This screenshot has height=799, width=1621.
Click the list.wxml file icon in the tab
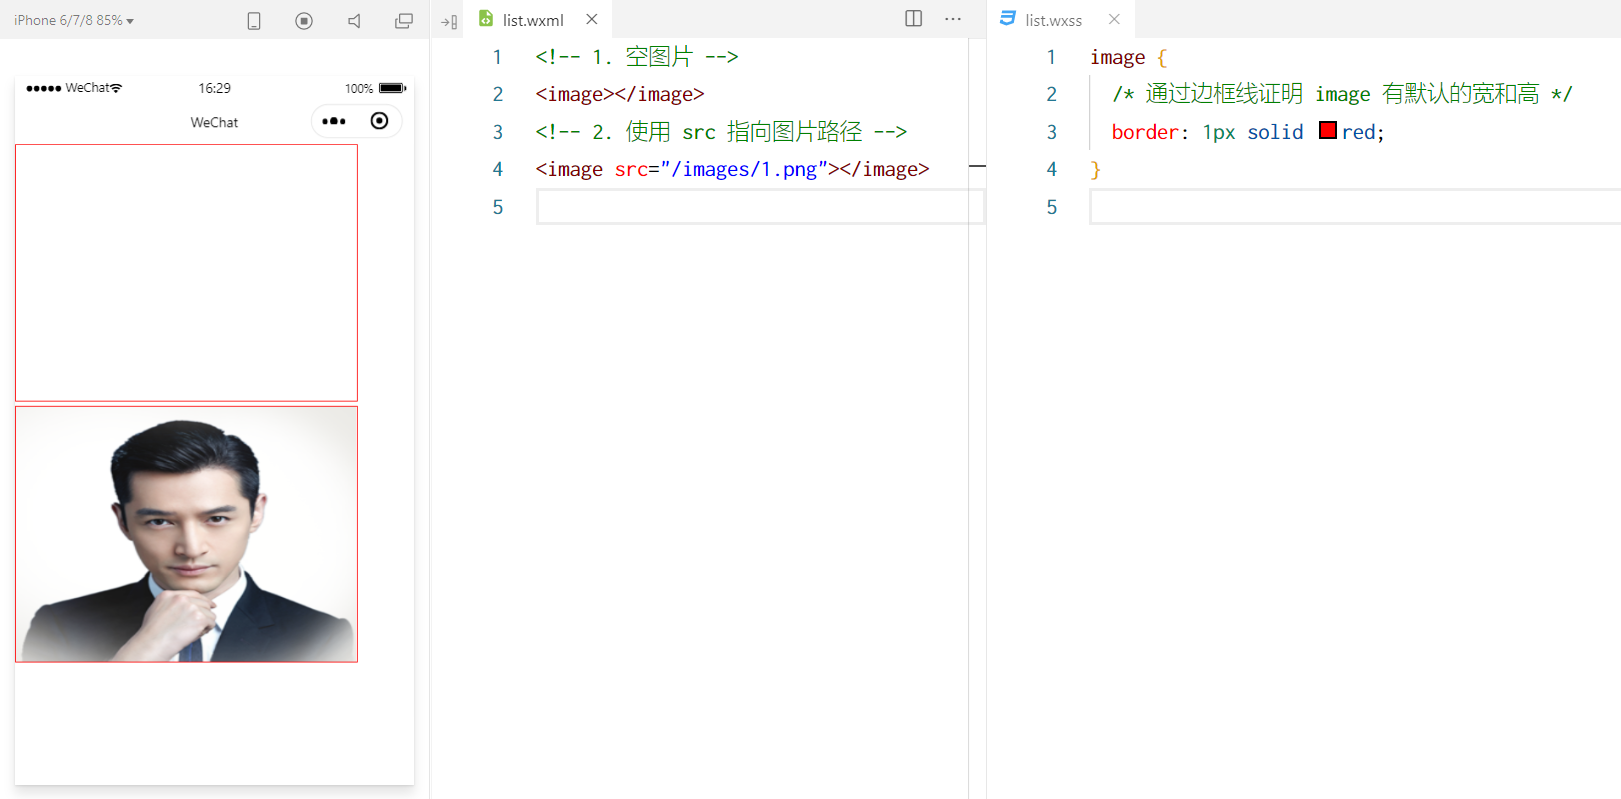click(486, 19)
